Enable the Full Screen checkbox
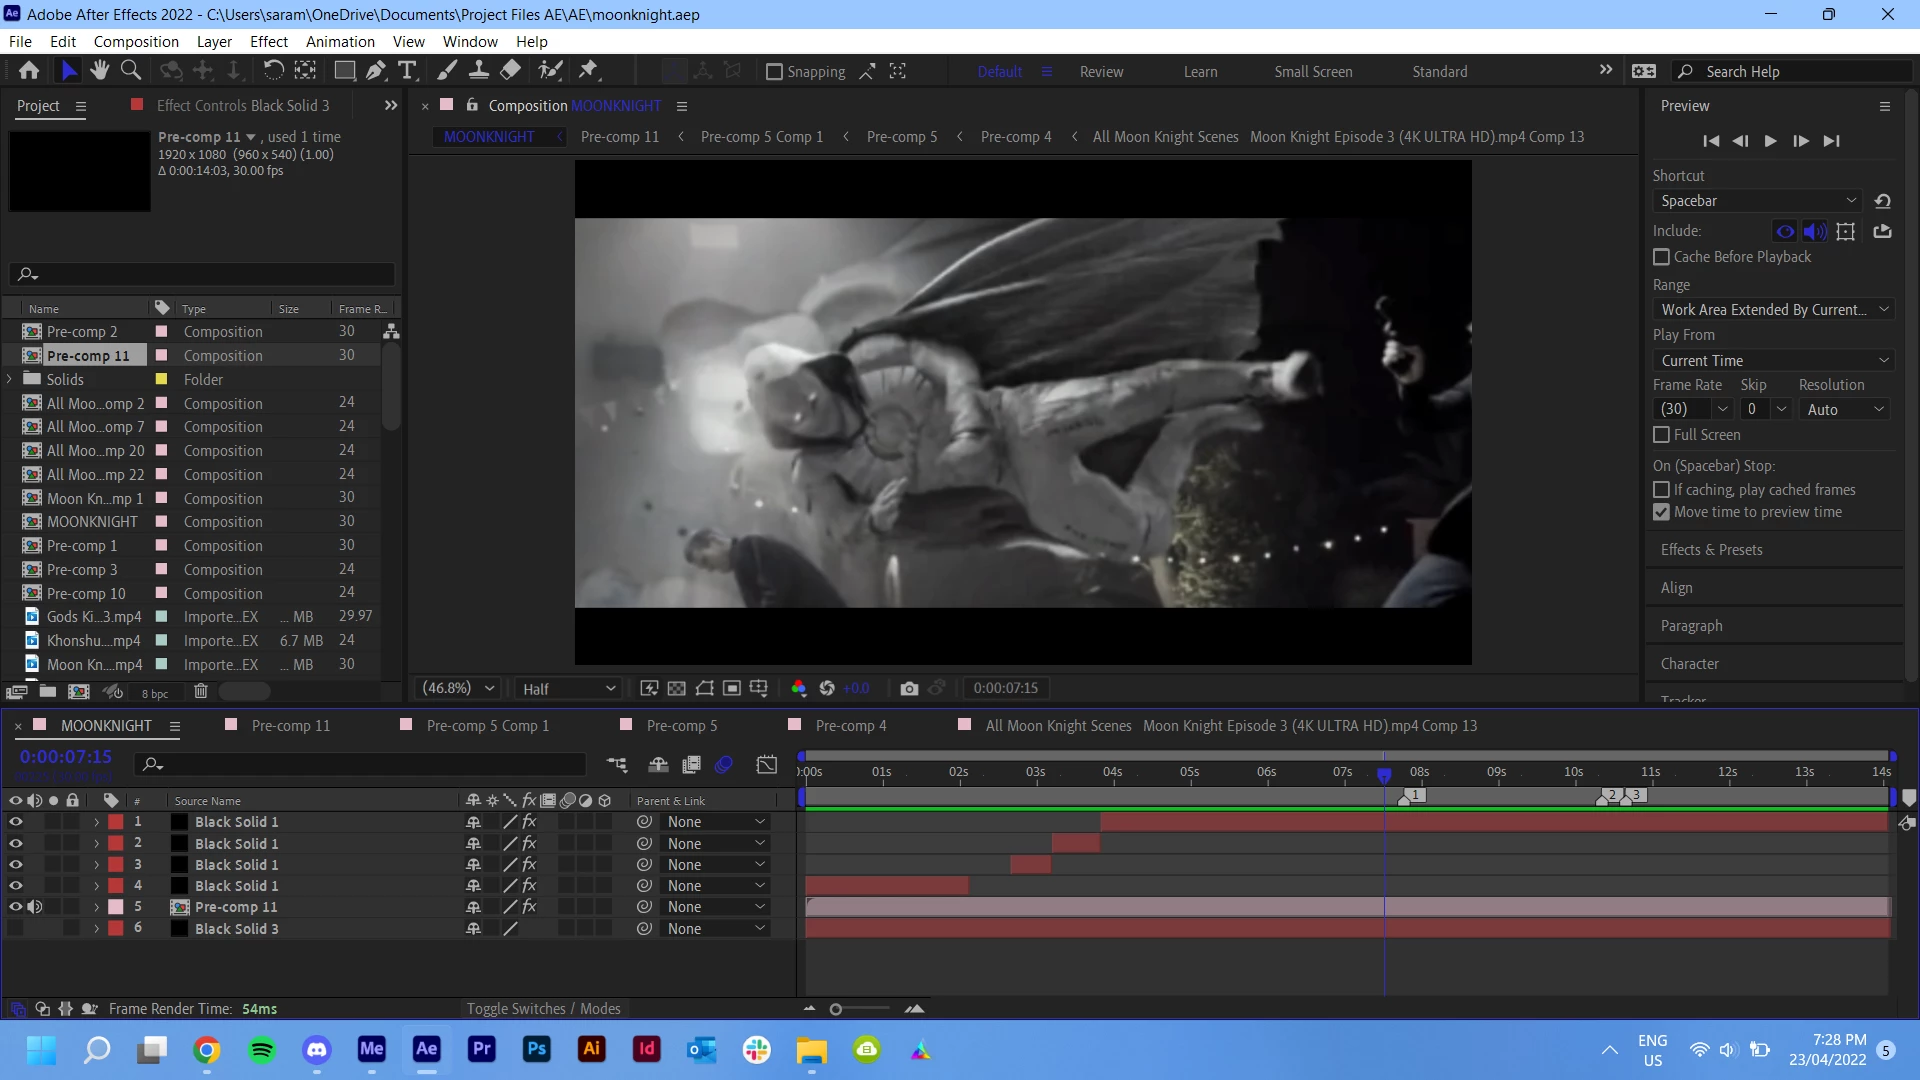The width and height of the screenshot is (1920, 1080). coord(1661,435)
